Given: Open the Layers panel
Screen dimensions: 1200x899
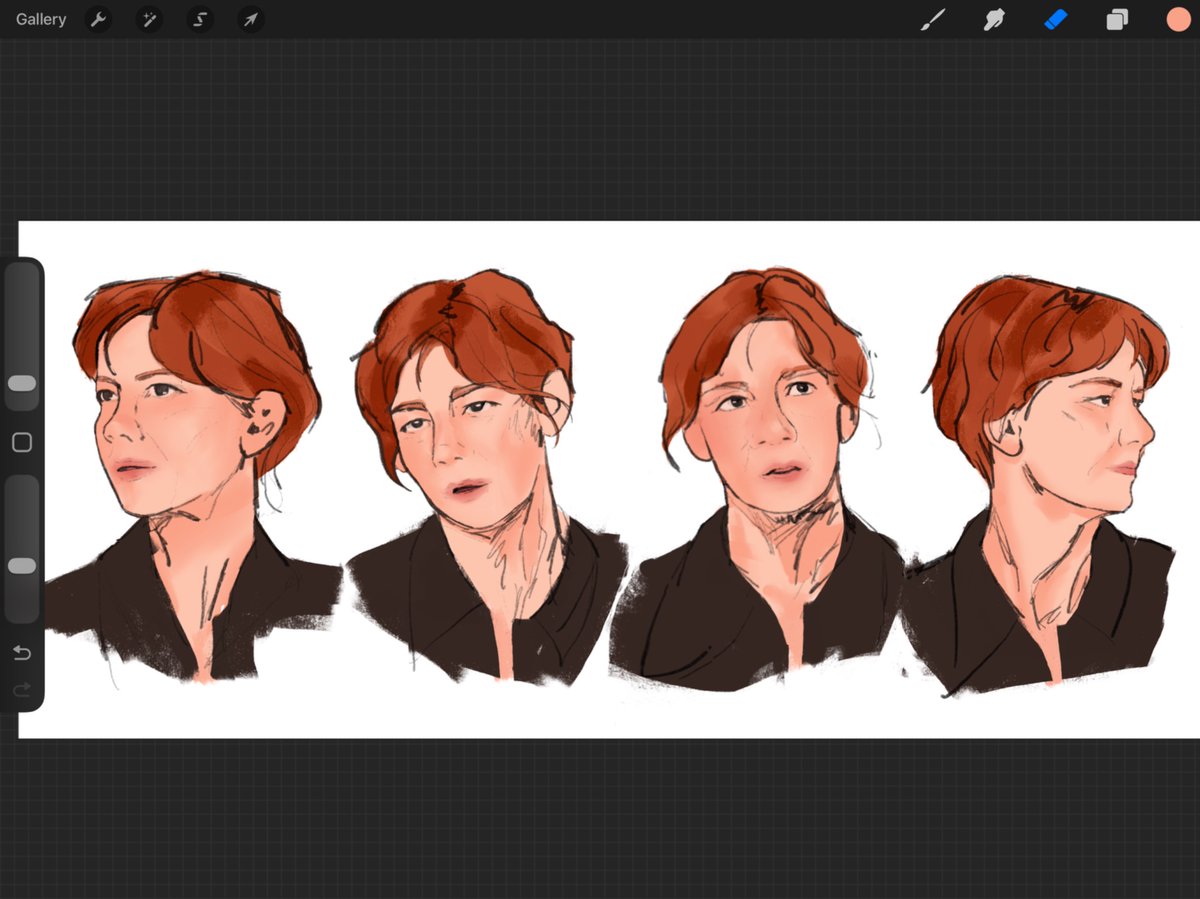Looking at the screenshot, I should pos(1117,19).
